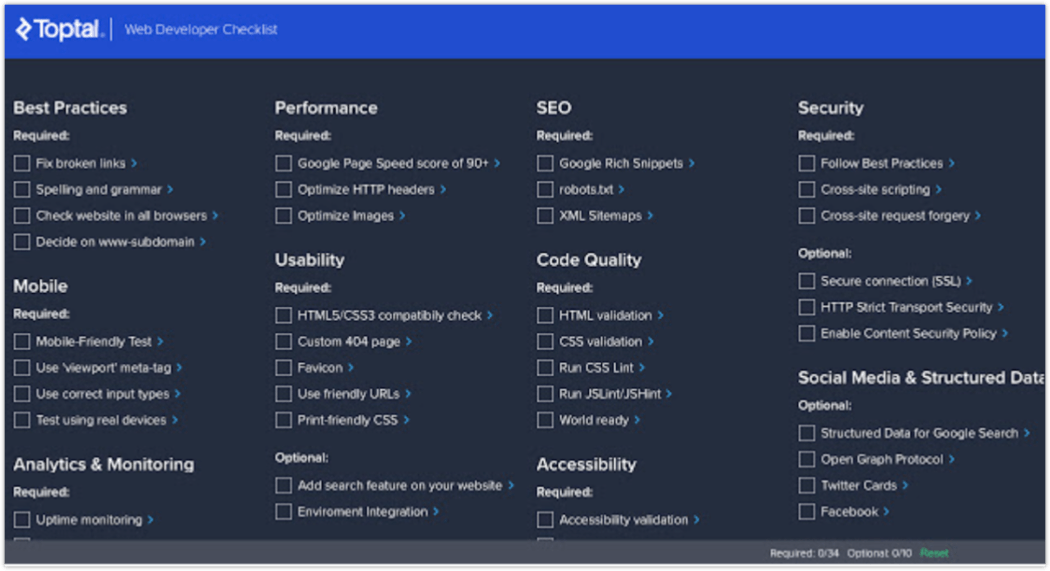Screen dimensions: 1050x571
Task: Check the World ready box
Action: [545, 420]
